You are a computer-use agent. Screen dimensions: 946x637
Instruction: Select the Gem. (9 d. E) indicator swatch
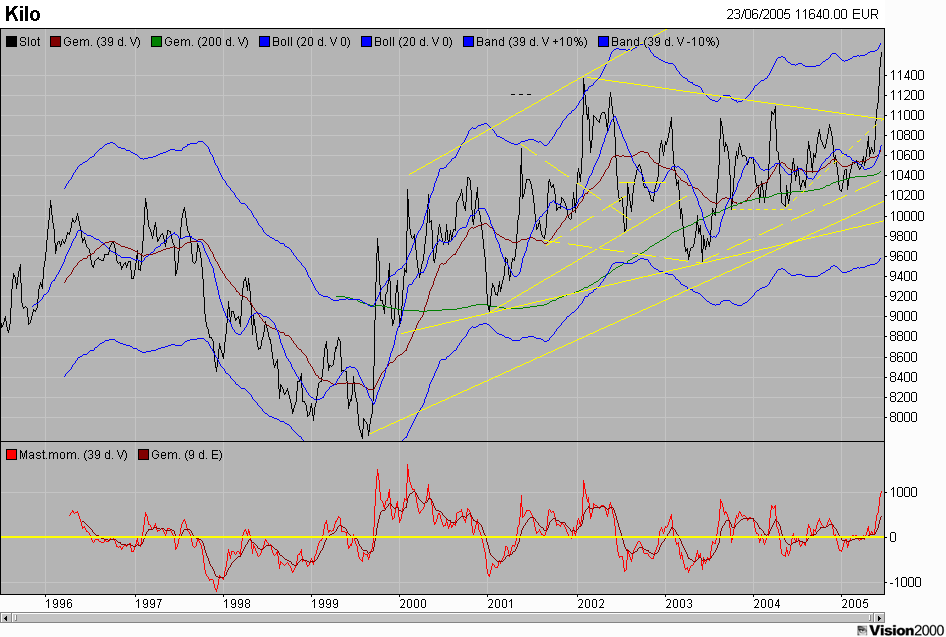coord(144,455)
